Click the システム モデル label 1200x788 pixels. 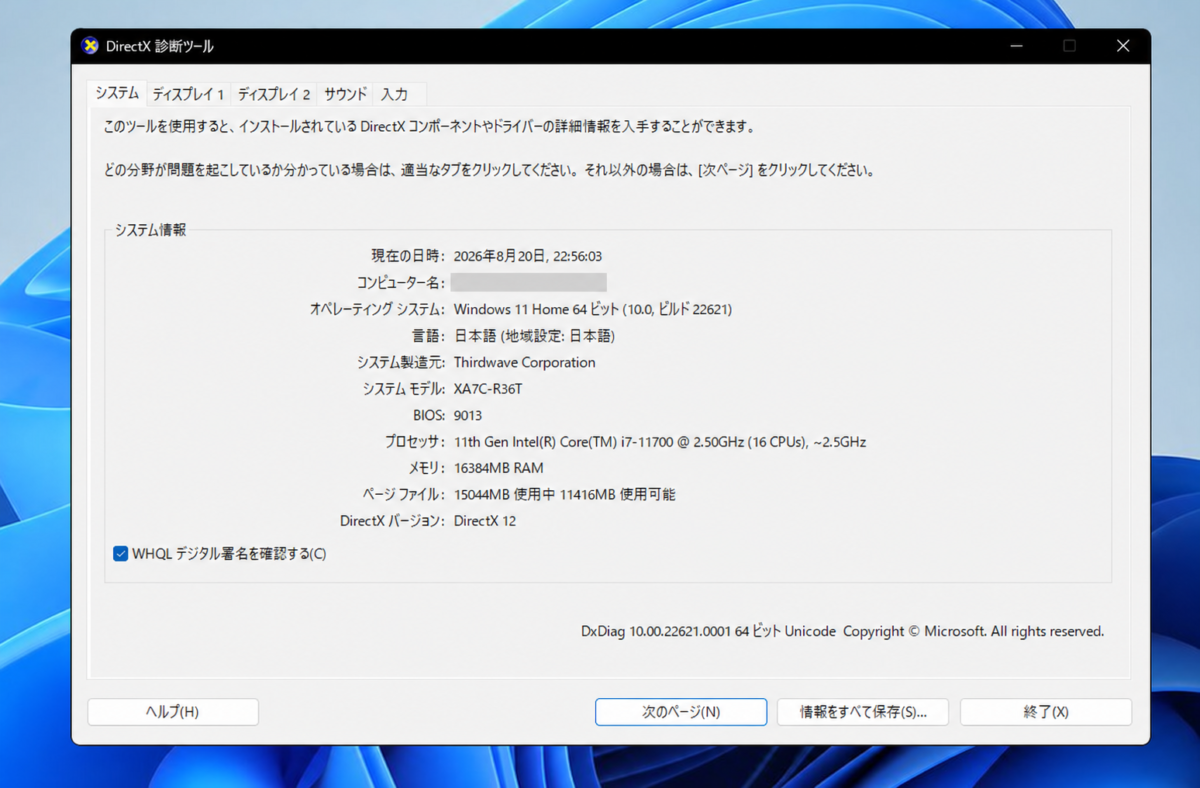[x=404, y=389]
